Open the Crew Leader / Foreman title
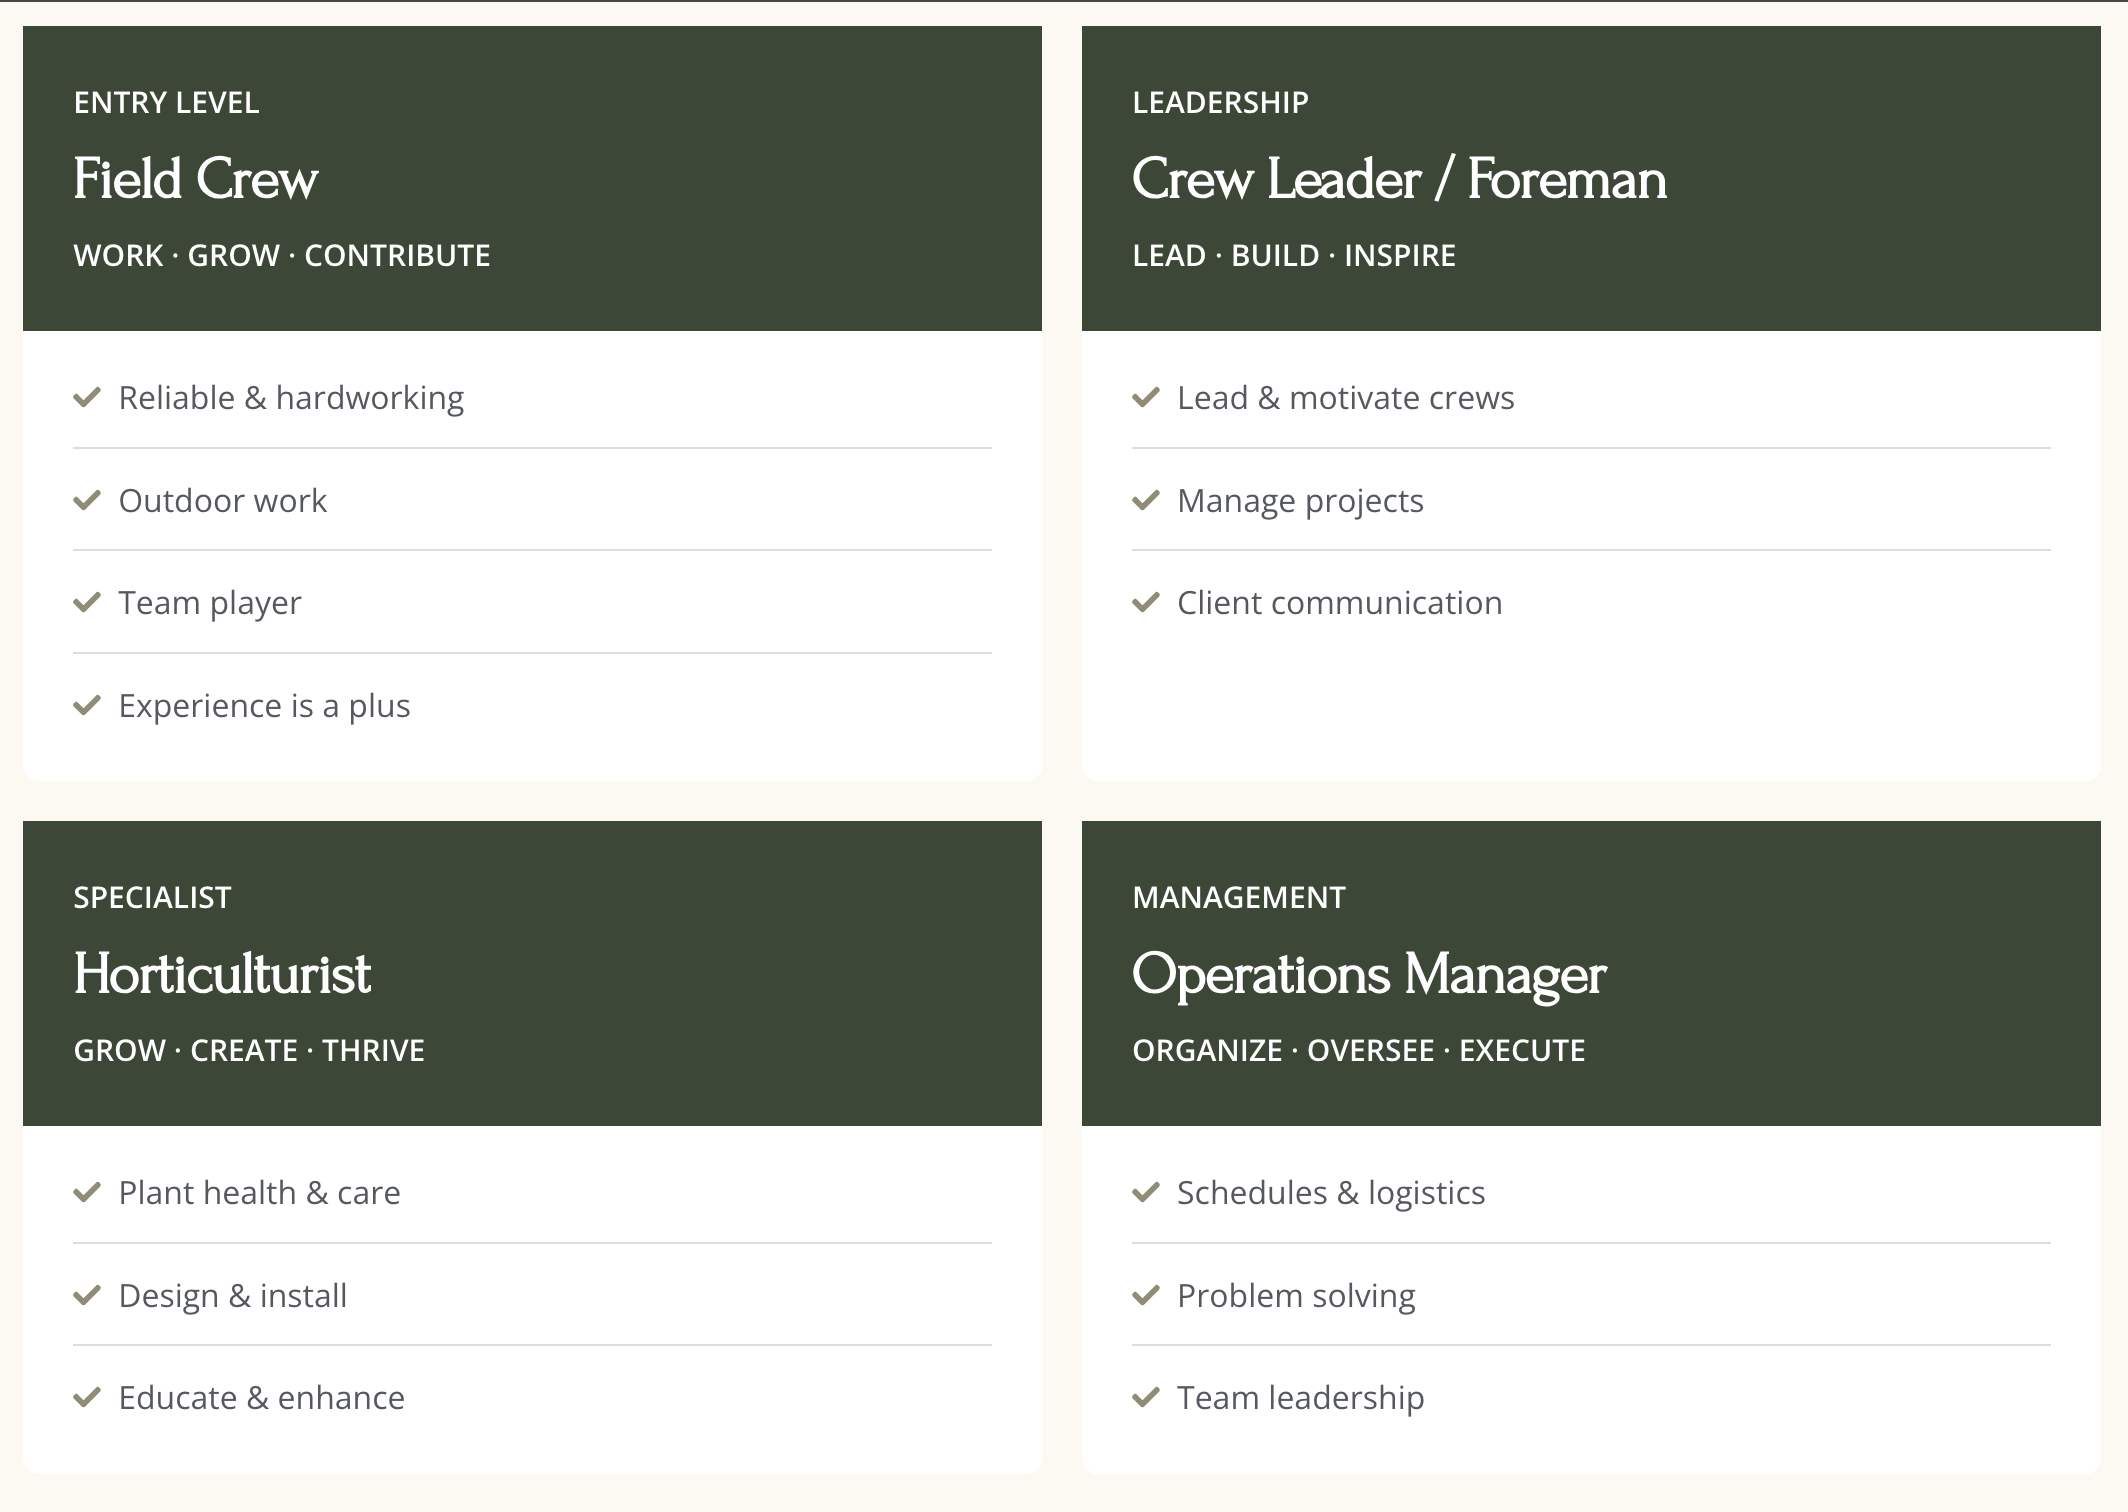This screenshot has height=1512, width=2128. coord(1399,179)
